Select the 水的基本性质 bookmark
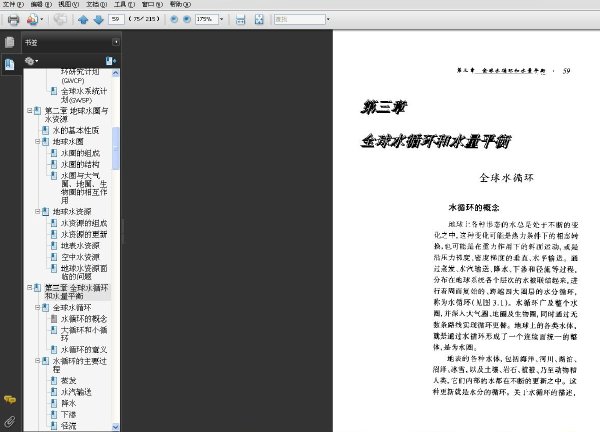 coord(76,130)
